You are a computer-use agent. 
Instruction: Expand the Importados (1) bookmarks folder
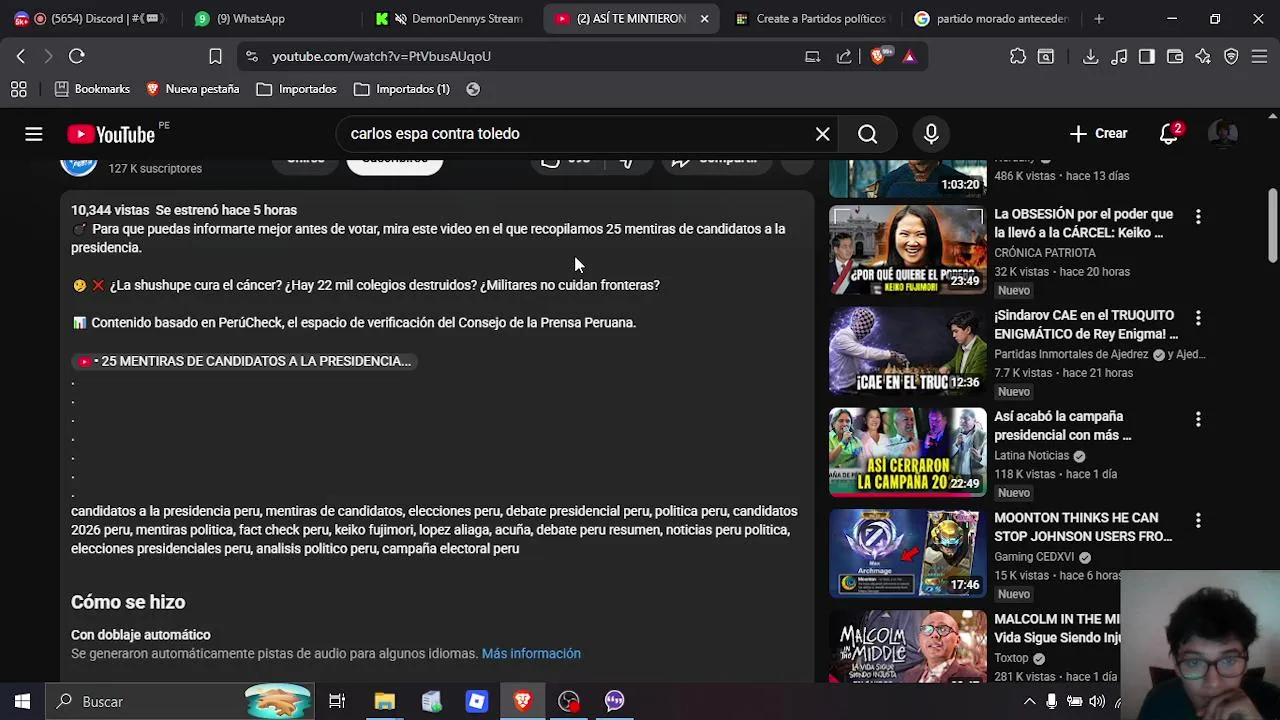(x=402, y=89)
